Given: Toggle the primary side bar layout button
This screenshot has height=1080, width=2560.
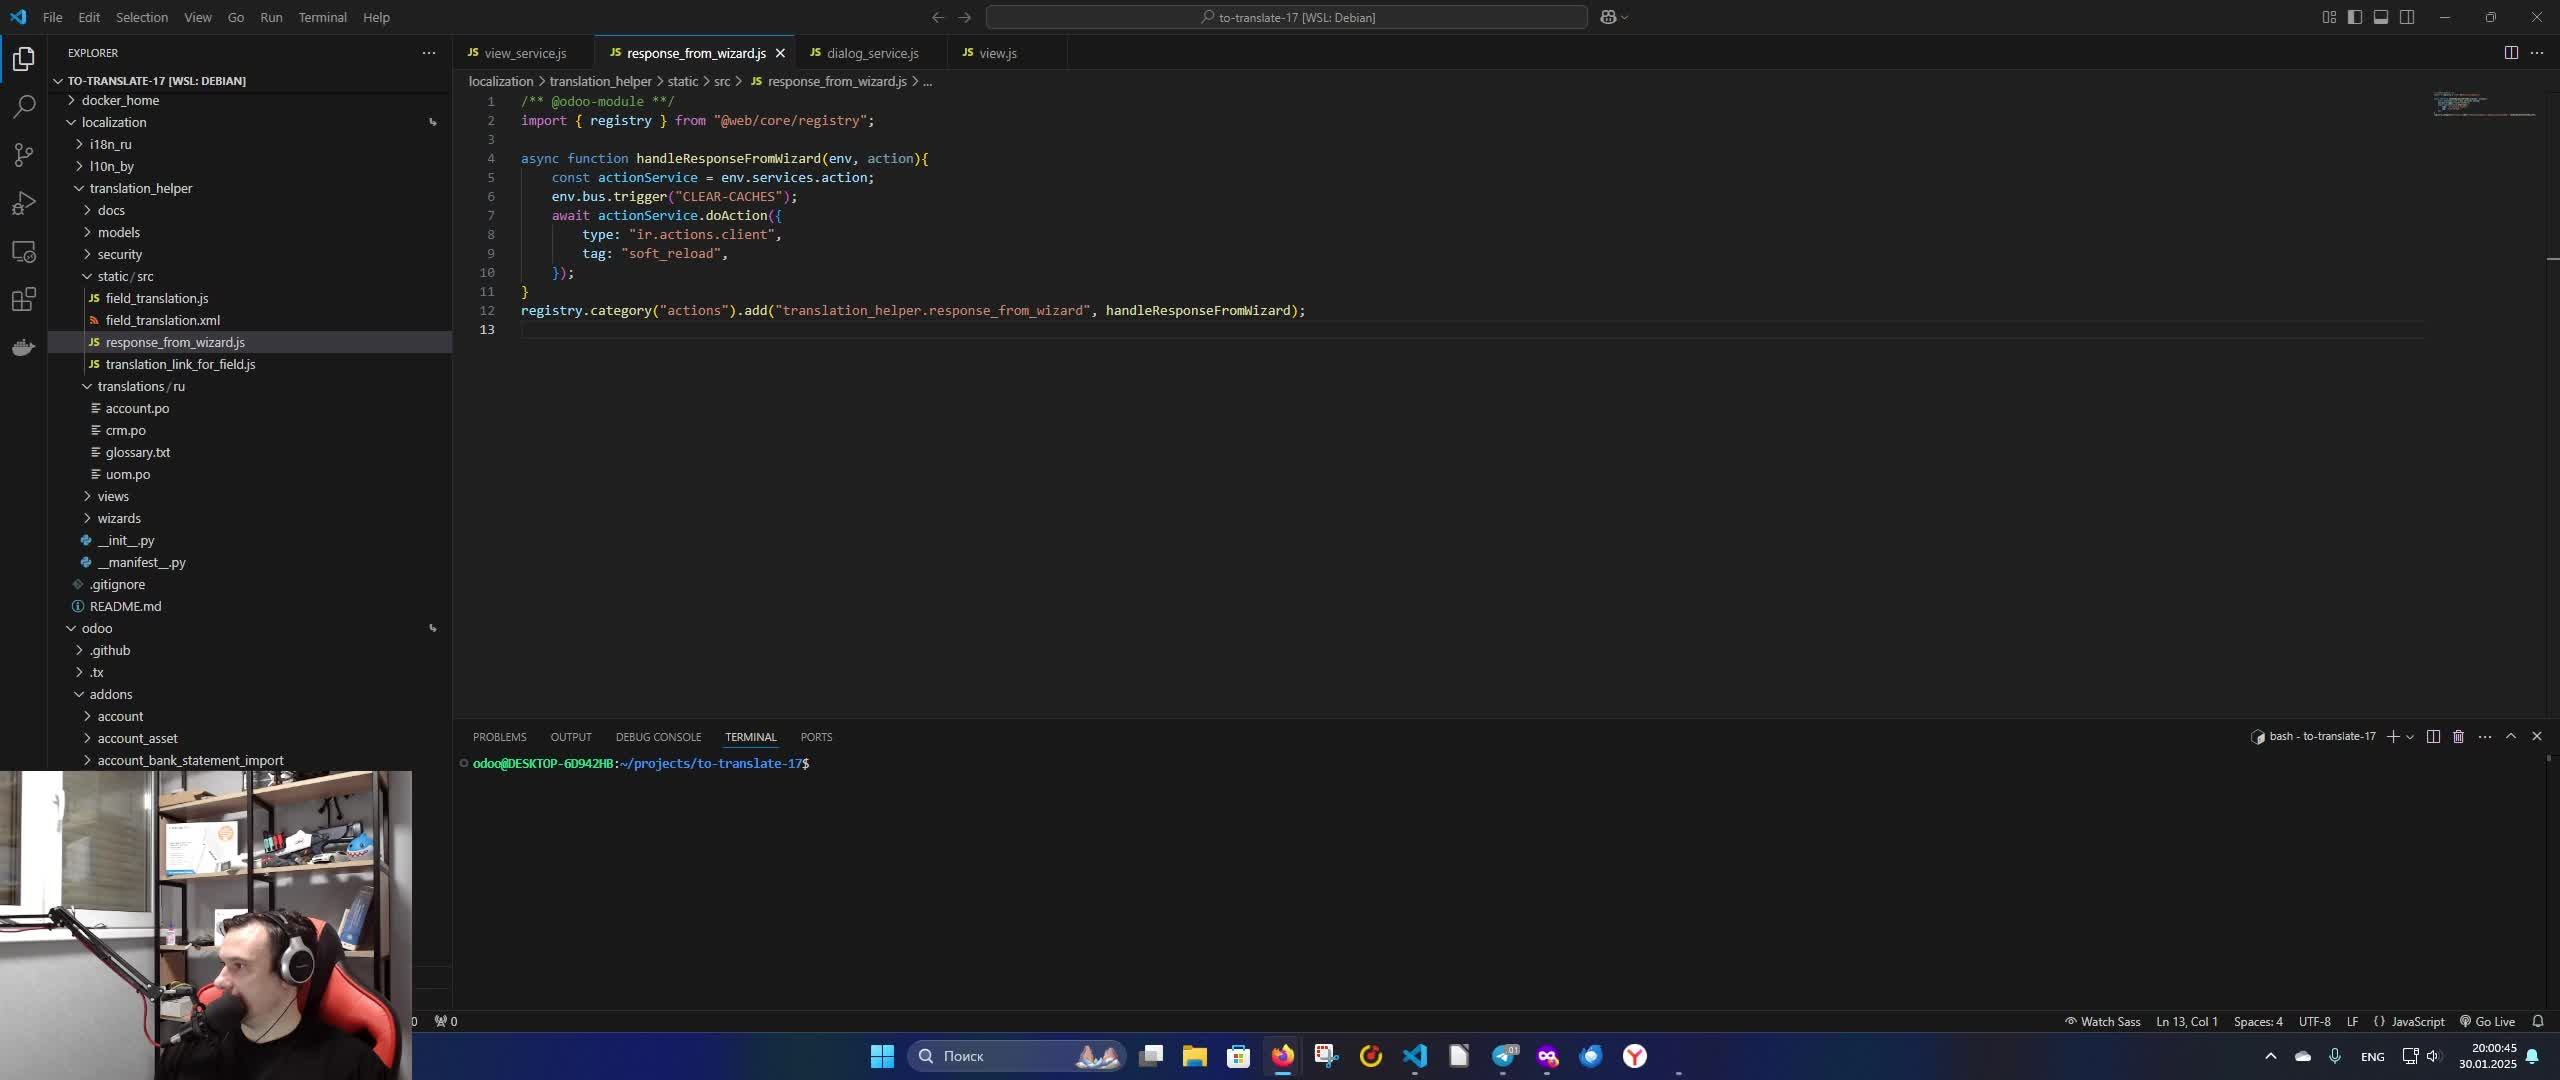Looking at the screenshot, I should coord(2355,17).
